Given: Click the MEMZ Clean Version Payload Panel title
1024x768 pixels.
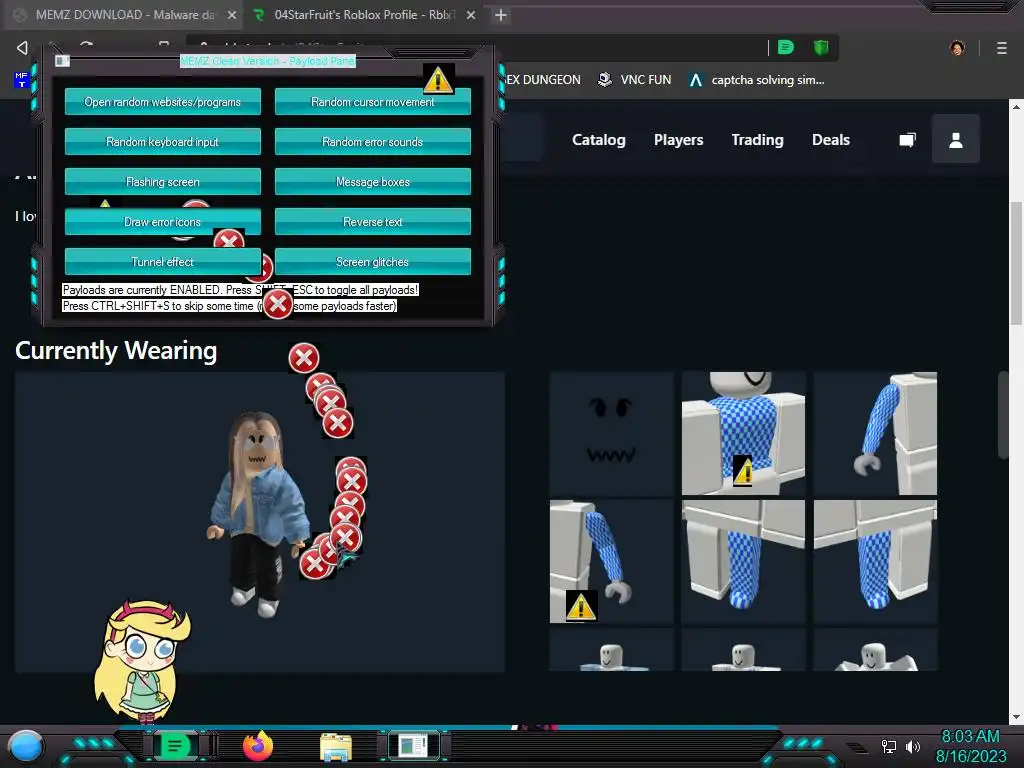Looking at the screenshot, I should (268, 61).
